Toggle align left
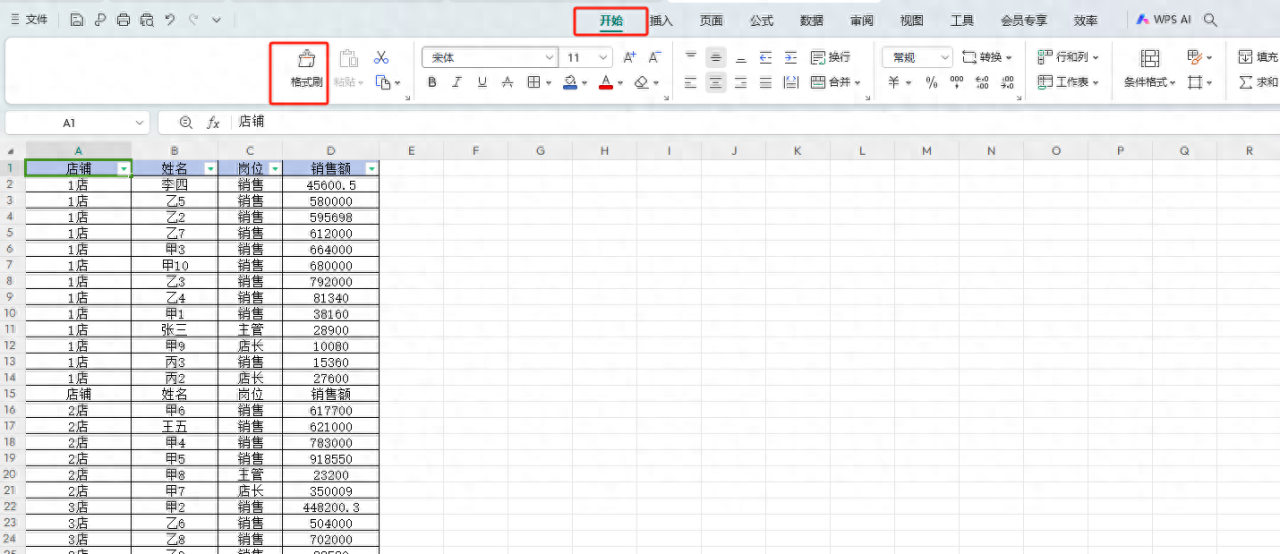Viewport: 1280px width, 554px height. tap(691, 83)
